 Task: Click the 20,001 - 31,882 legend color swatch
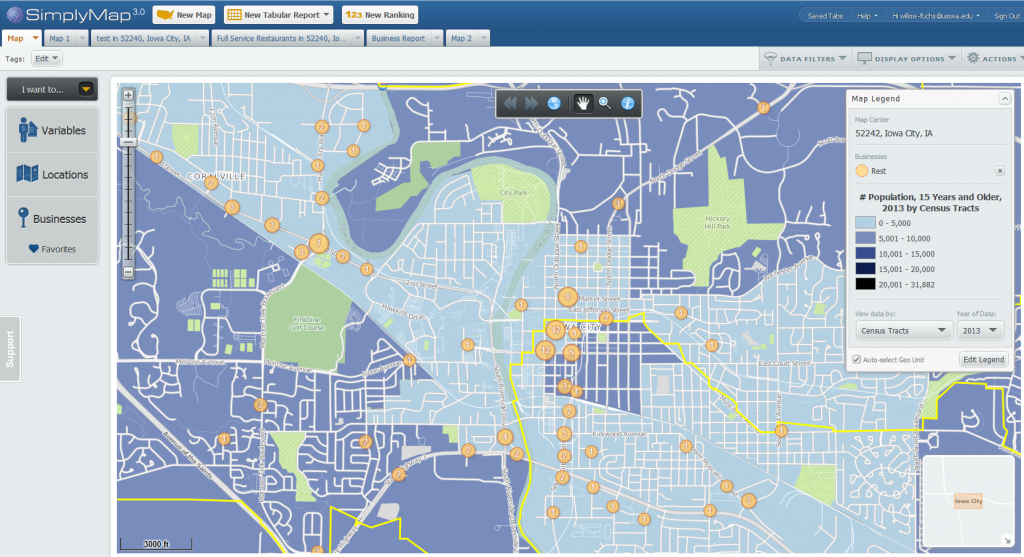point(865,285)
